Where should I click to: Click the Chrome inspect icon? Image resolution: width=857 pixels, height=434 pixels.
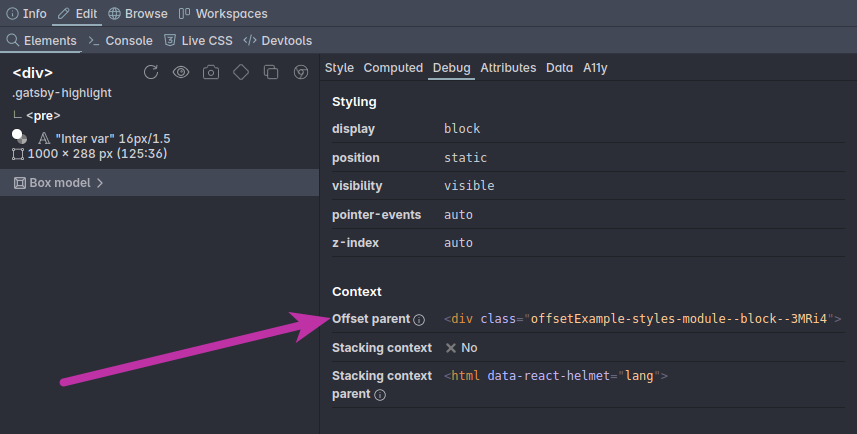pyautogui.click(x=301, y=72)
